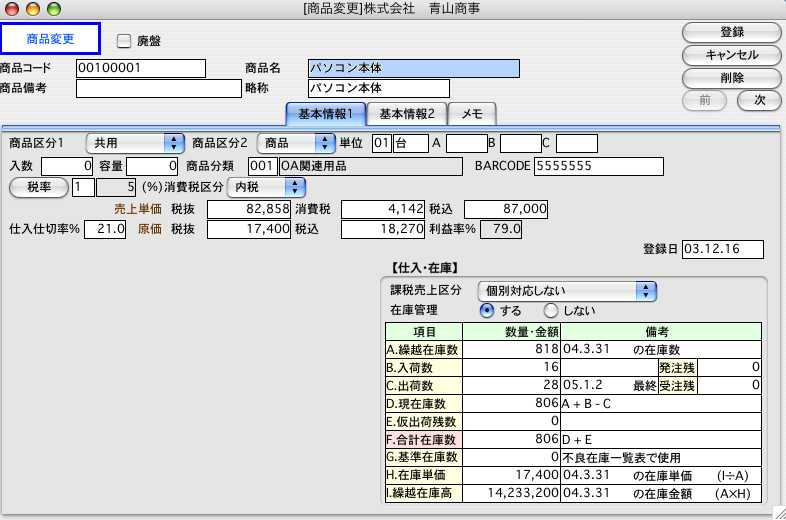Click the 登録 register button

coord(731,33)
